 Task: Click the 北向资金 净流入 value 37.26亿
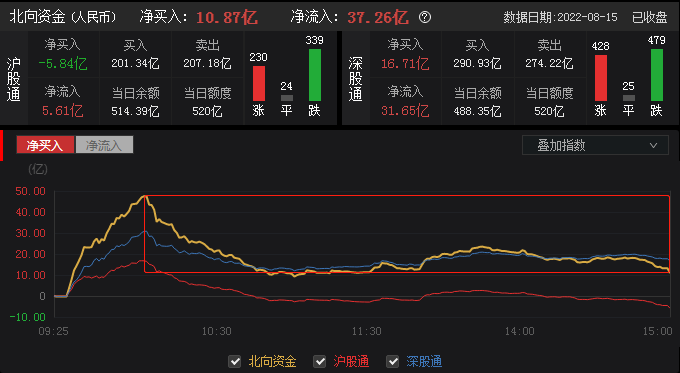point(377,18)
